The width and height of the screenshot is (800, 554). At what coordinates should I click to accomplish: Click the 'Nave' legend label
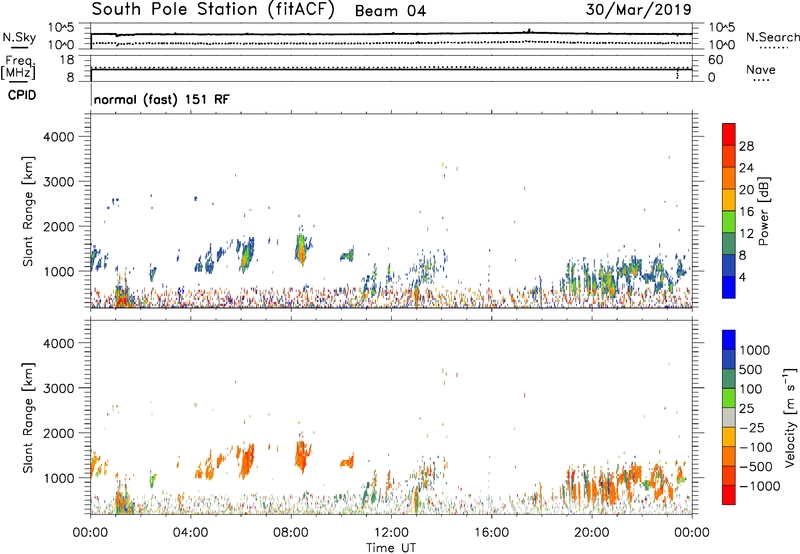point(761,70)
